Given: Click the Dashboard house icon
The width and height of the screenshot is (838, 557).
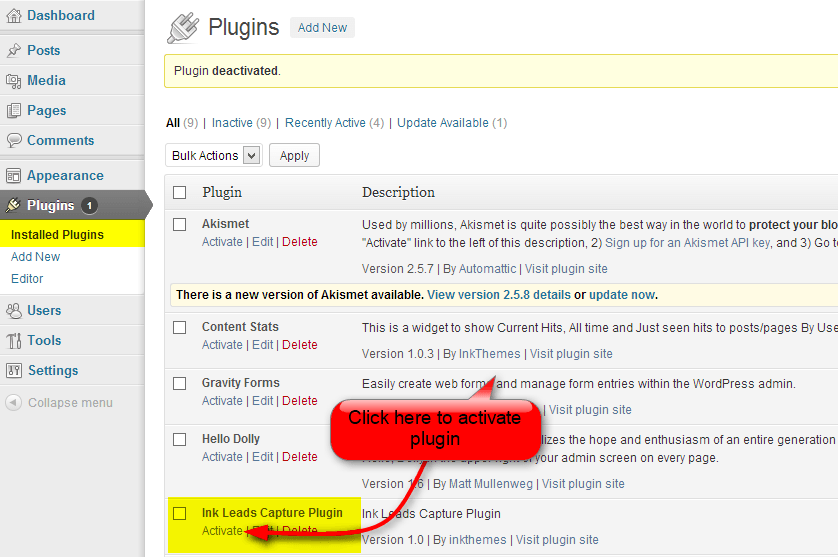Looking at the screenshot, I should coord(14,16).
